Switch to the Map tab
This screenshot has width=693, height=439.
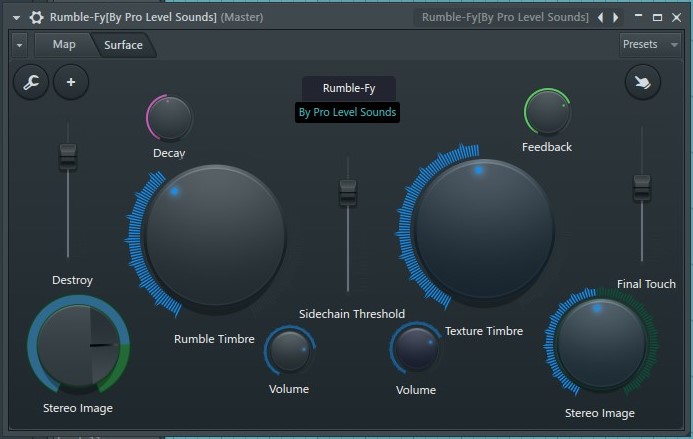pyautogui.click(x=64, y=45)
